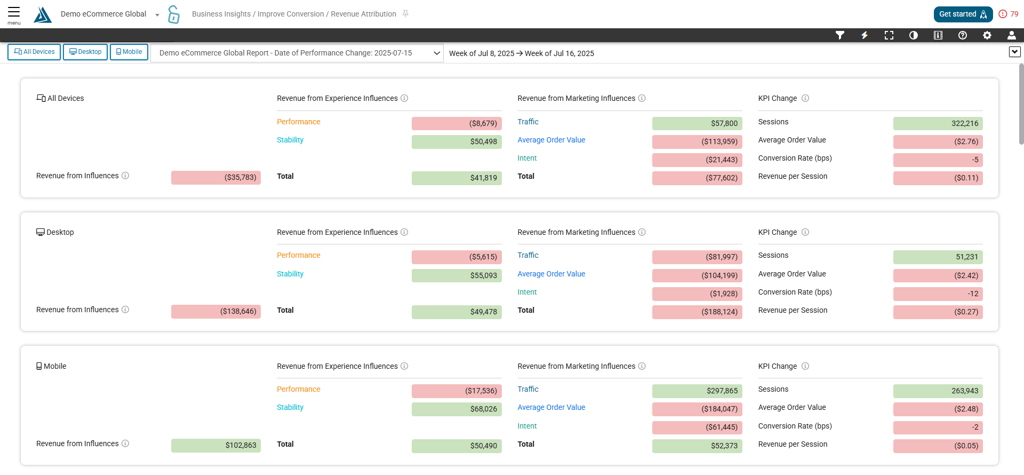Open settings with the gear icon
Viewport: 1024px width, 475px height.
pyautogui.click(x=987, y=35)
